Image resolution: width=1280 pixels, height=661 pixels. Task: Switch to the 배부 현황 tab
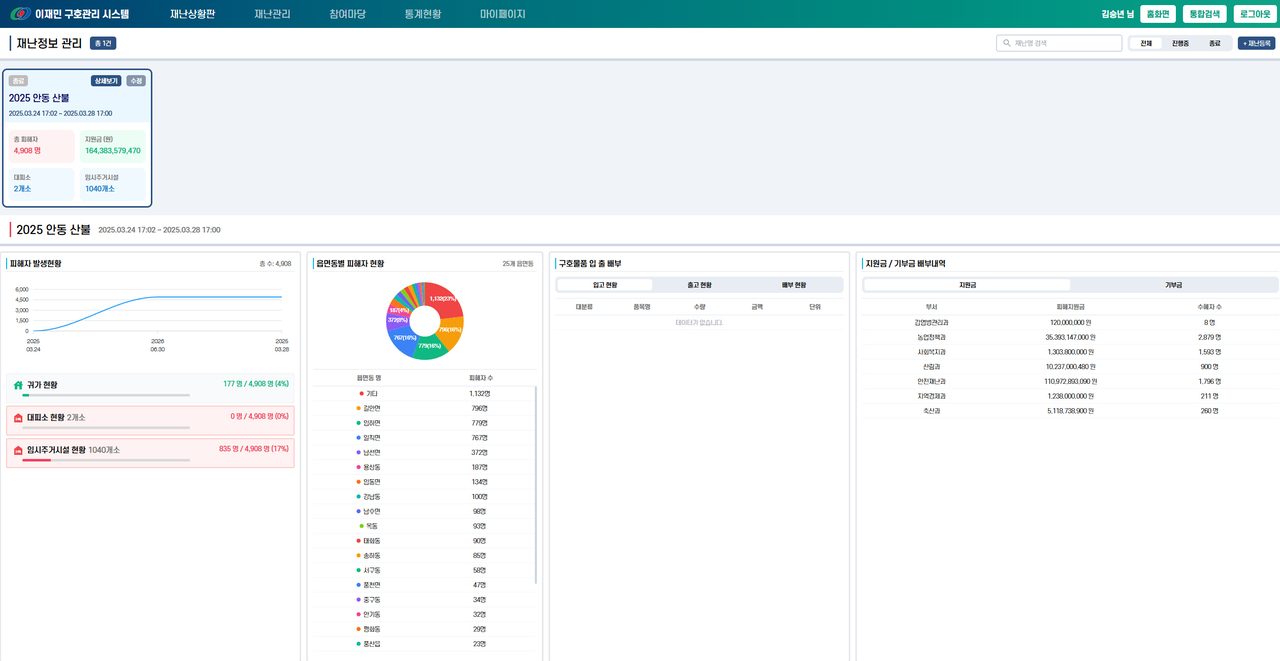[x=794, y=285]
